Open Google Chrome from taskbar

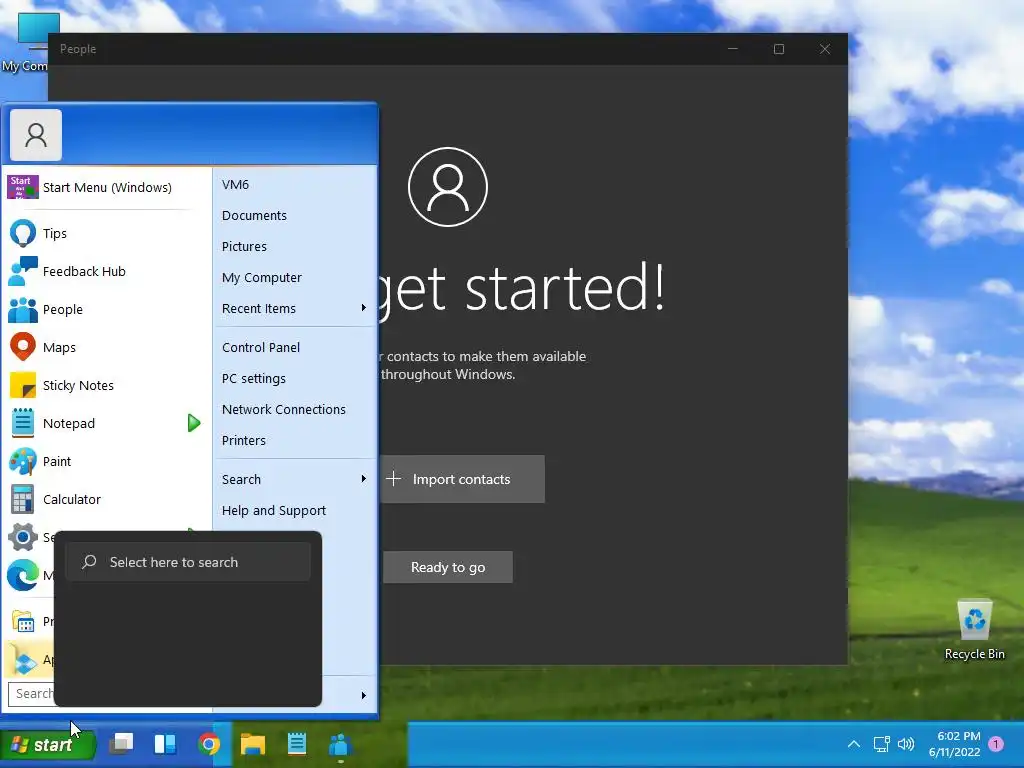(209, 744)
